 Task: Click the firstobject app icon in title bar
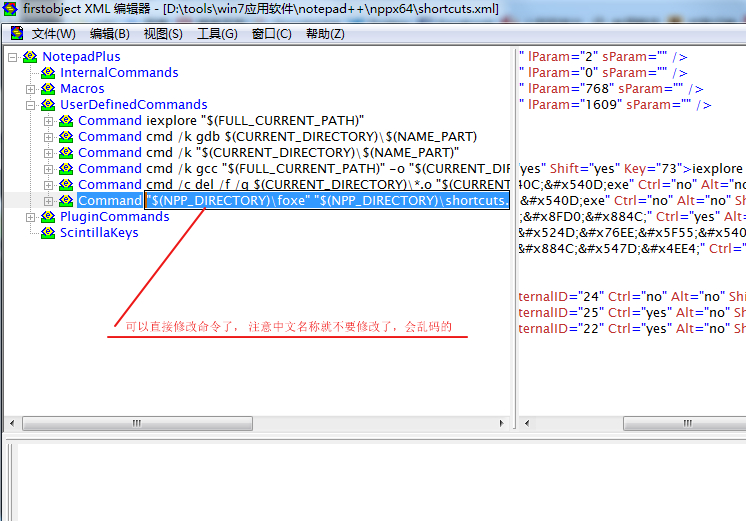point(10,9)
